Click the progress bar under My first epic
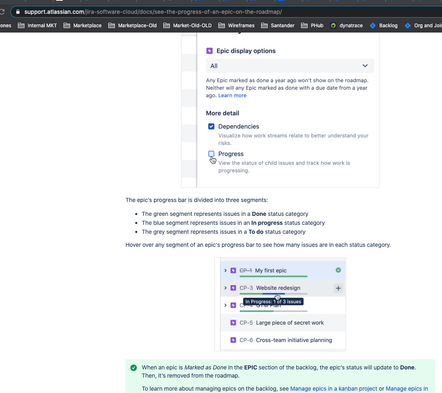Image resolution: width=442 pixels, height=393 pixels. [273, 276]
